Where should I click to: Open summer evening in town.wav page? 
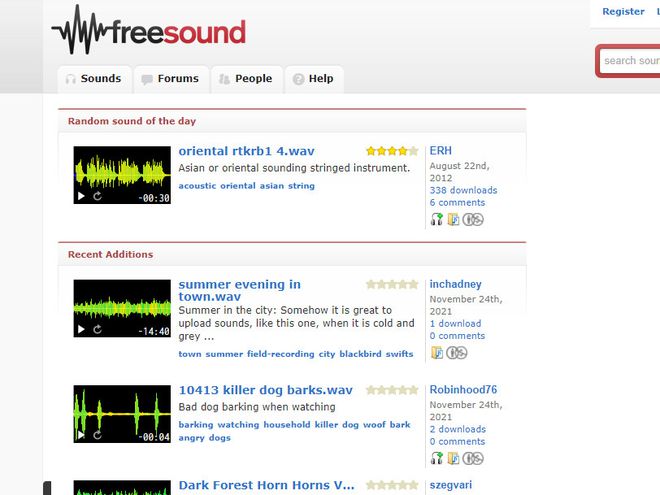point(240,290)
